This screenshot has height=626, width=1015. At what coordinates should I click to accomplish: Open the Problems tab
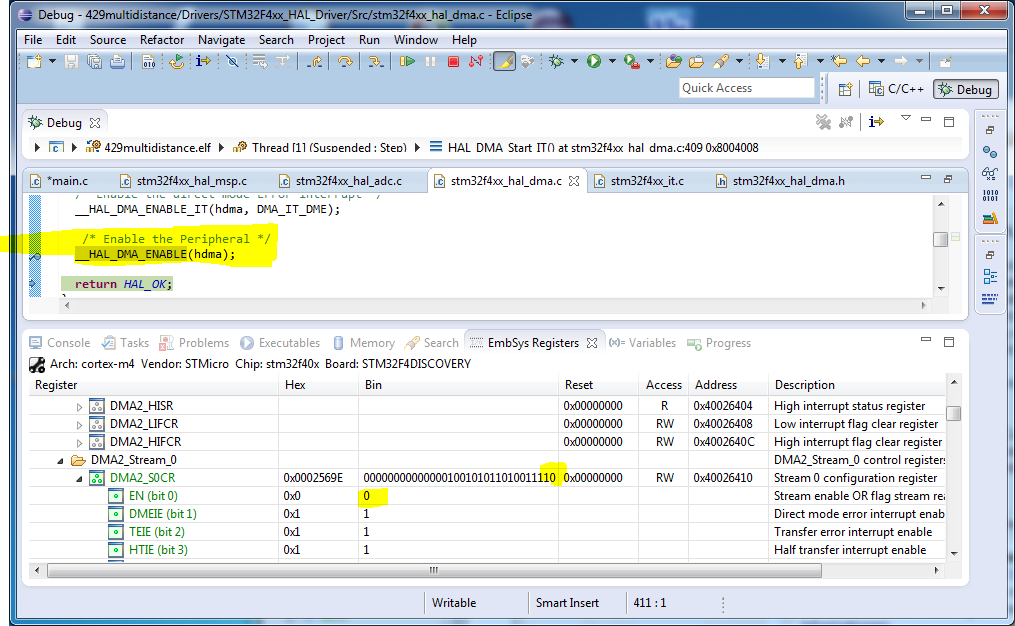pyautogui.click(x=194, y=342)
